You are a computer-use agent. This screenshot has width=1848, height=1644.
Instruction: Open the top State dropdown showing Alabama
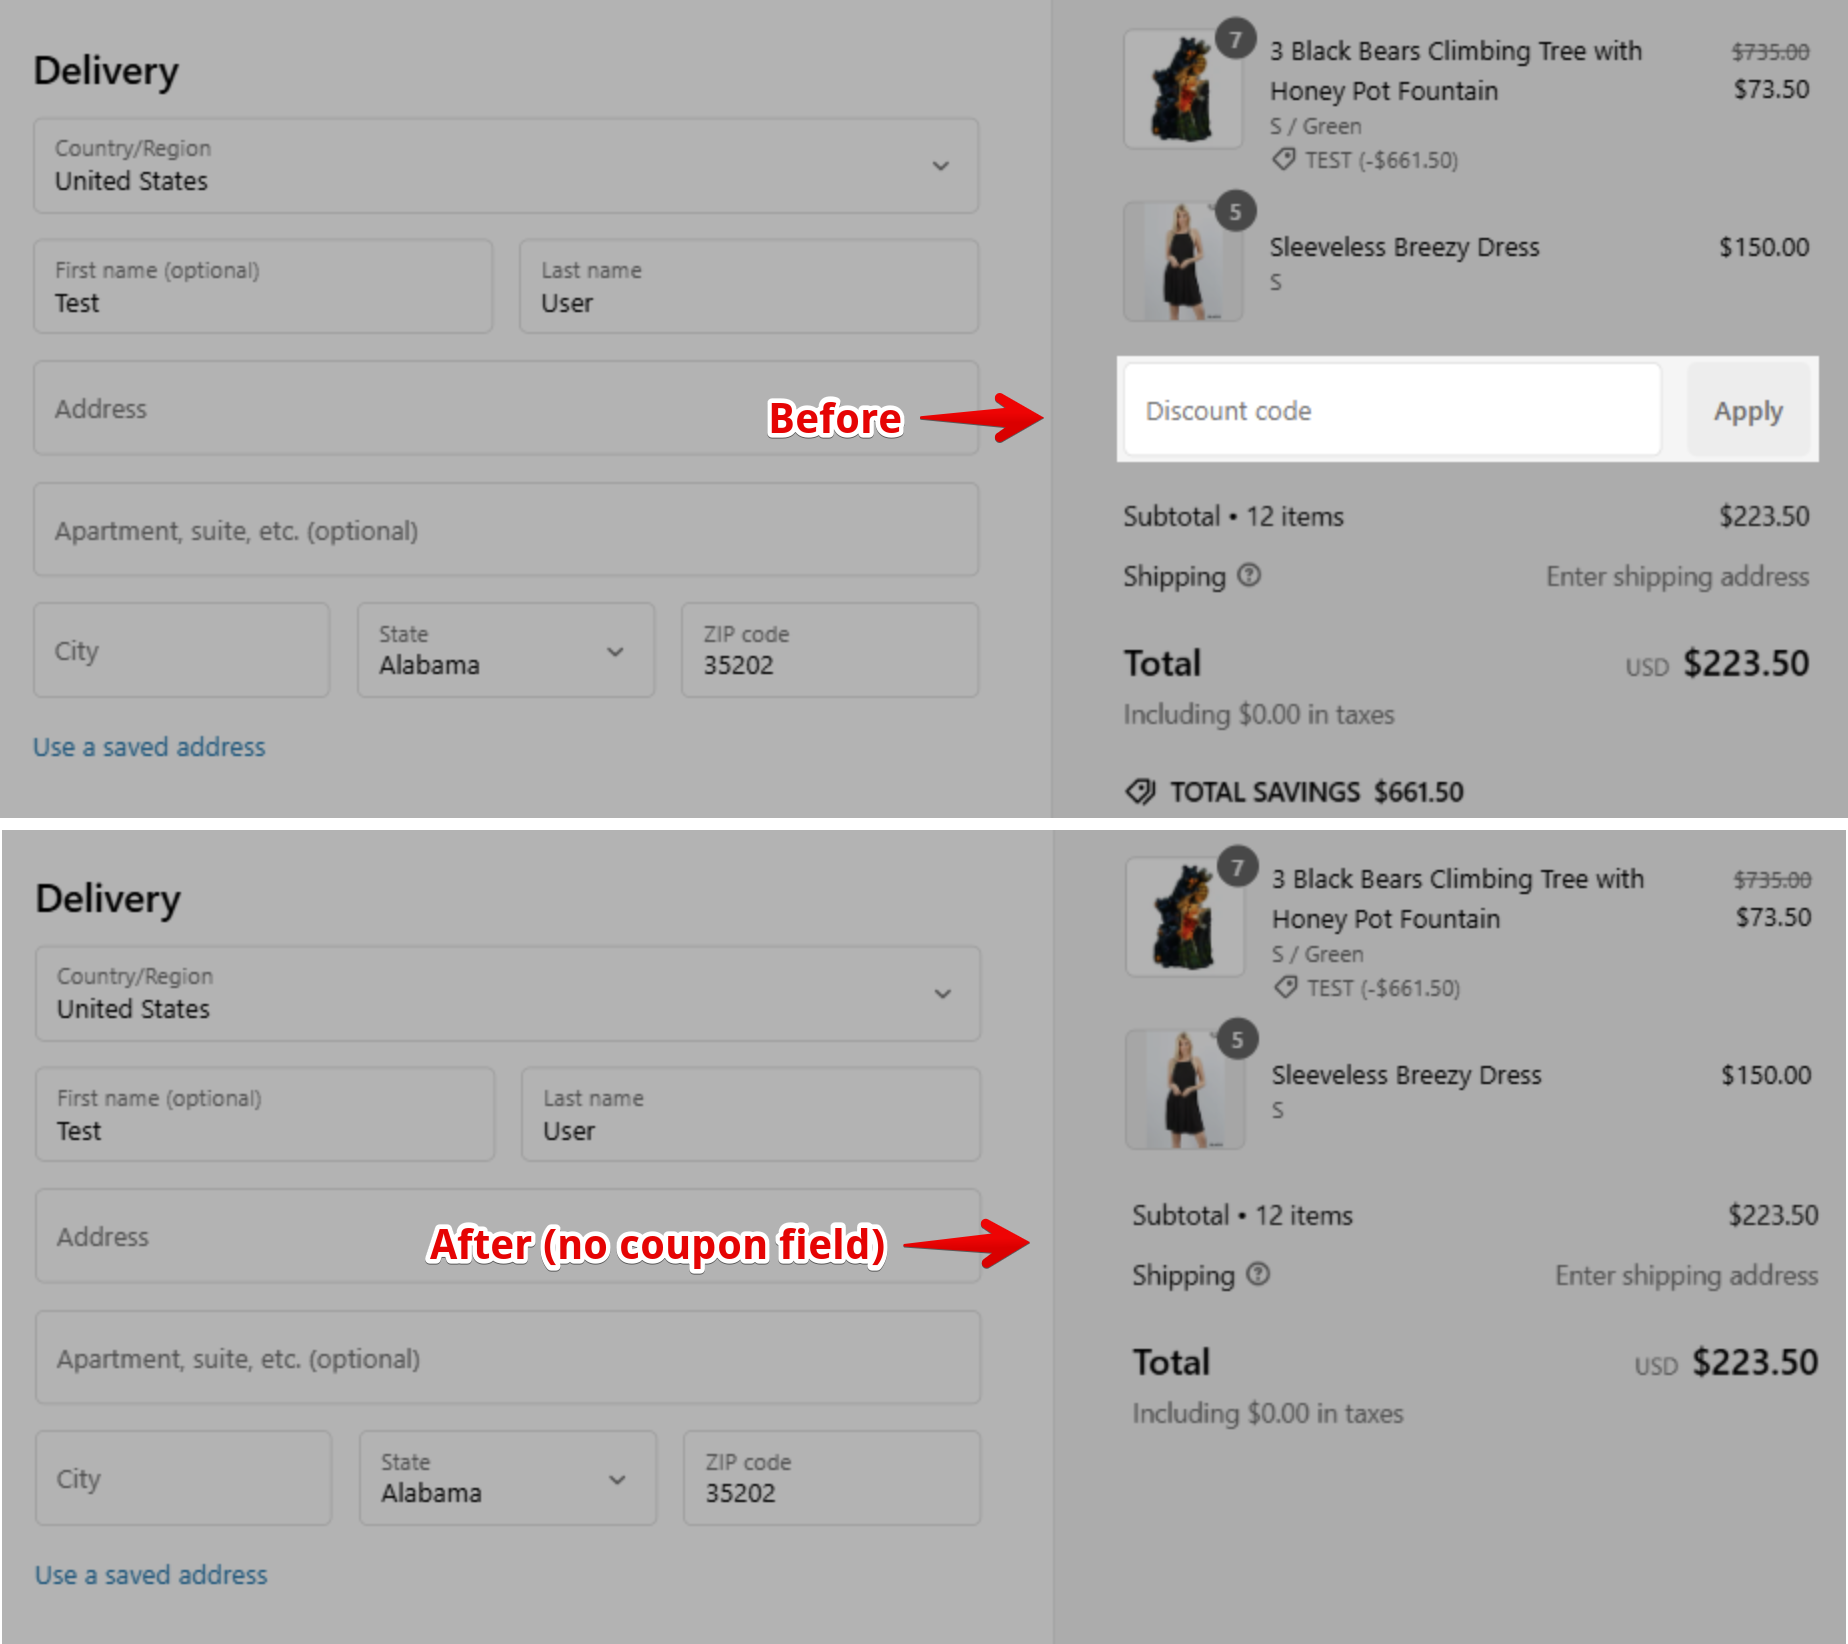(506, 649)
